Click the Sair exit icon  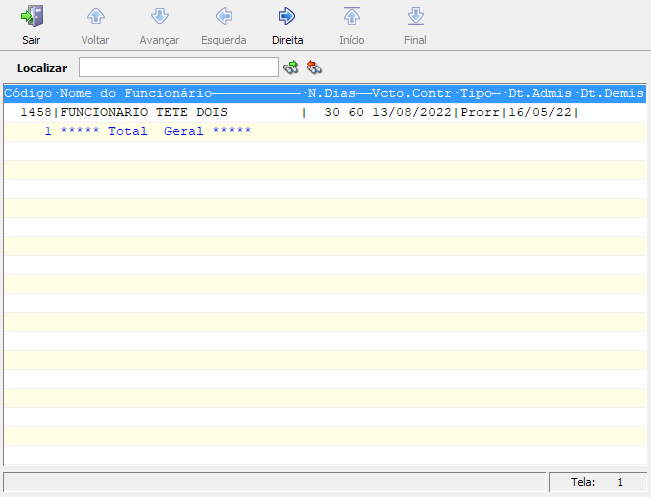click(31, 17)
